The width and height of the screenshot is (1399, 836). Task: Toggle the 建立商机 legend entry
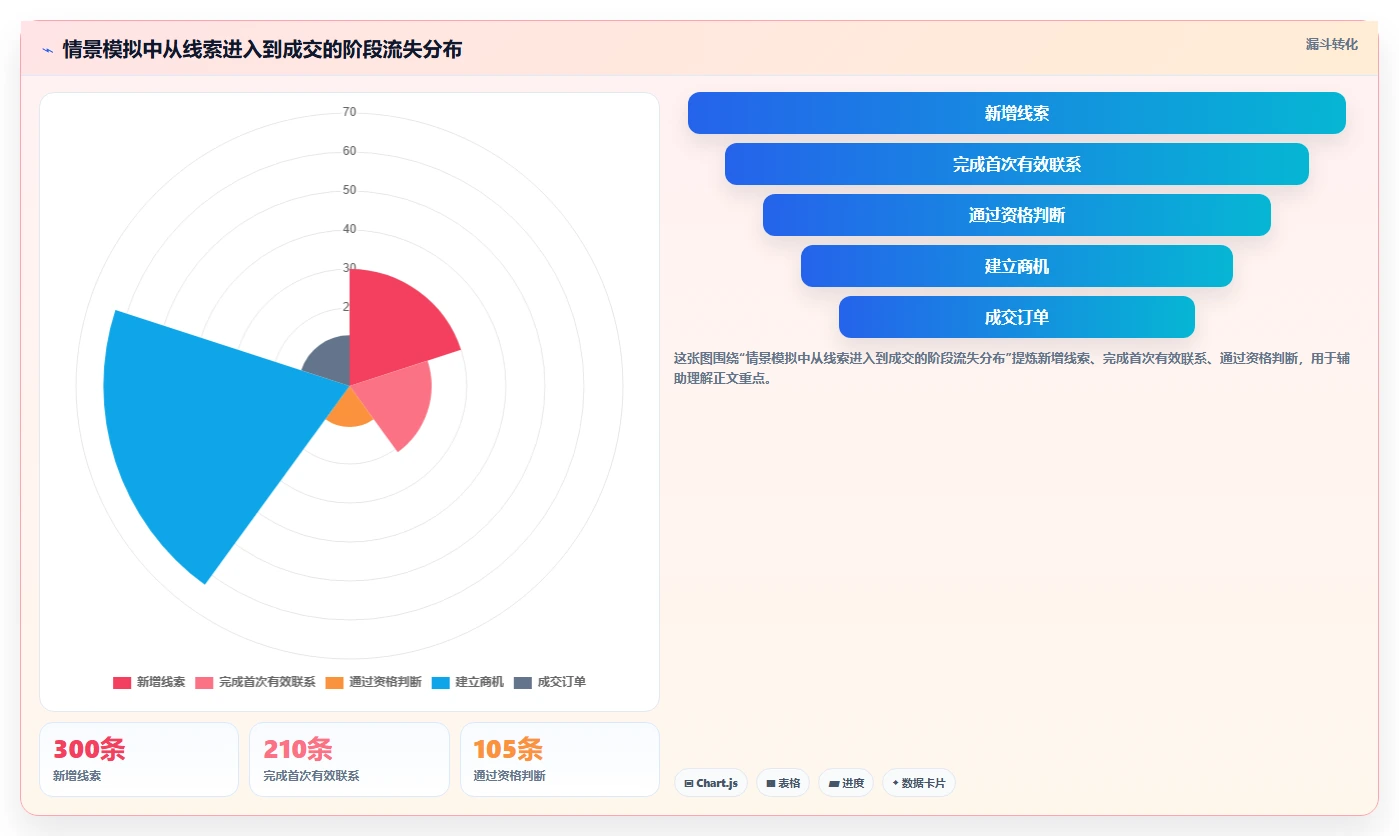[x=467, y=682]
